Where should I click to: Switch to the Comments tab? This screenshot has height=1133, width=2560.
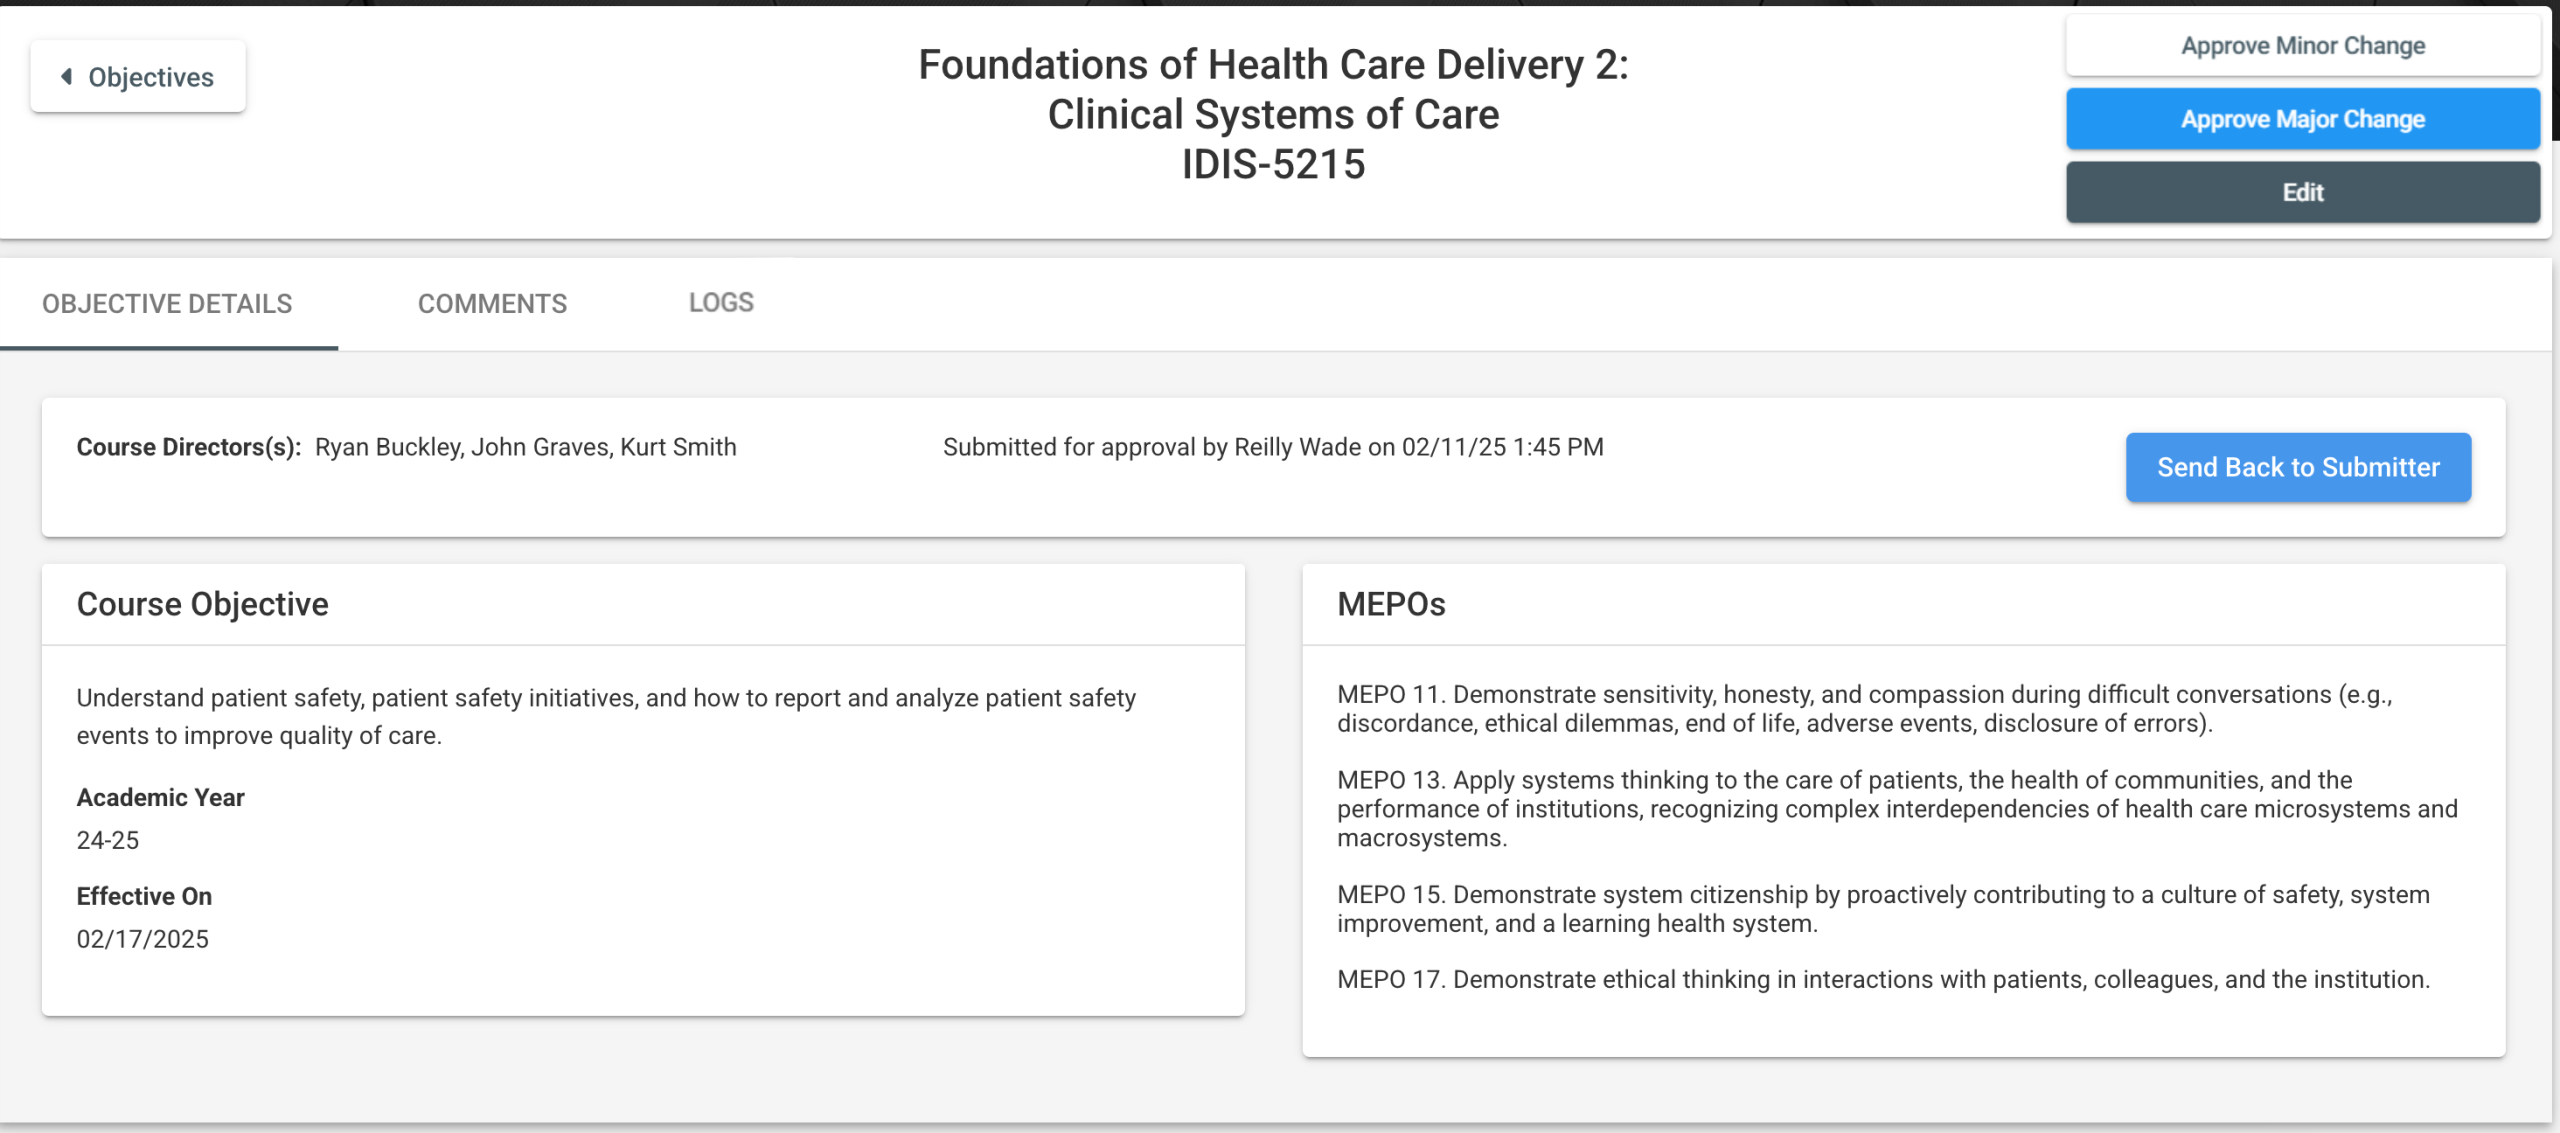tap(492, 304)
